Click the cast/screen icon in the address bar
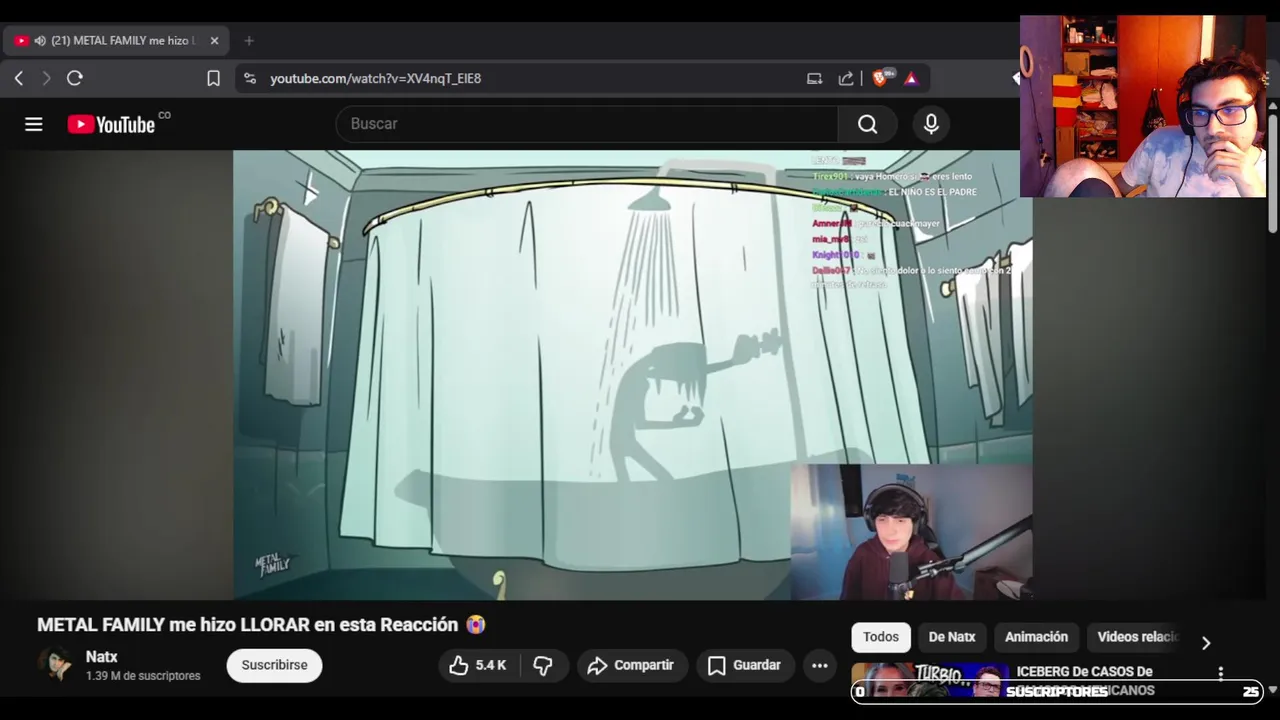Viewport: 1280px width, 720px height. tap(814, 78)
